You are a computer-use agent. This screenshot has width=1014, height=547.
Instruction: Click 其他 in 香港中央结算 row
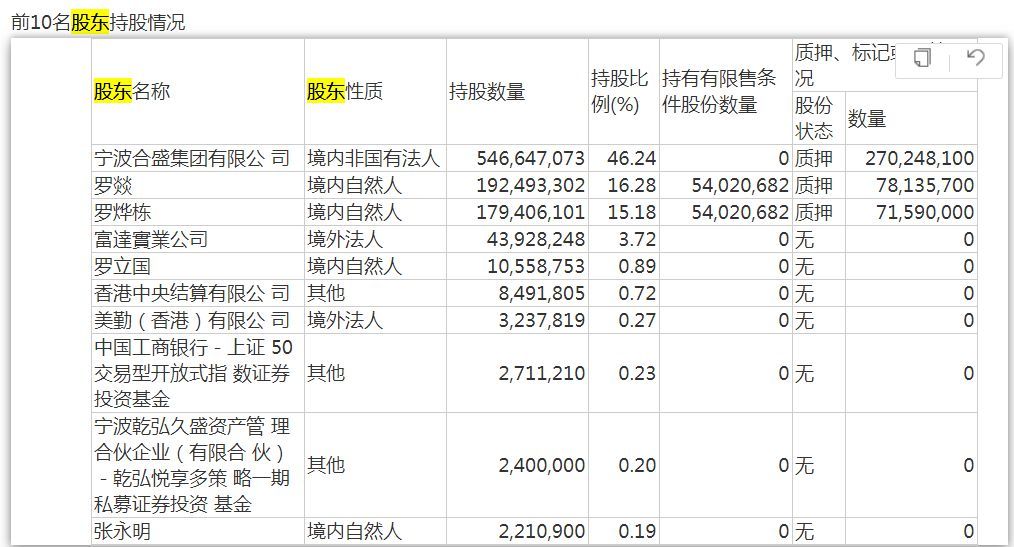(x=326, y=294)
